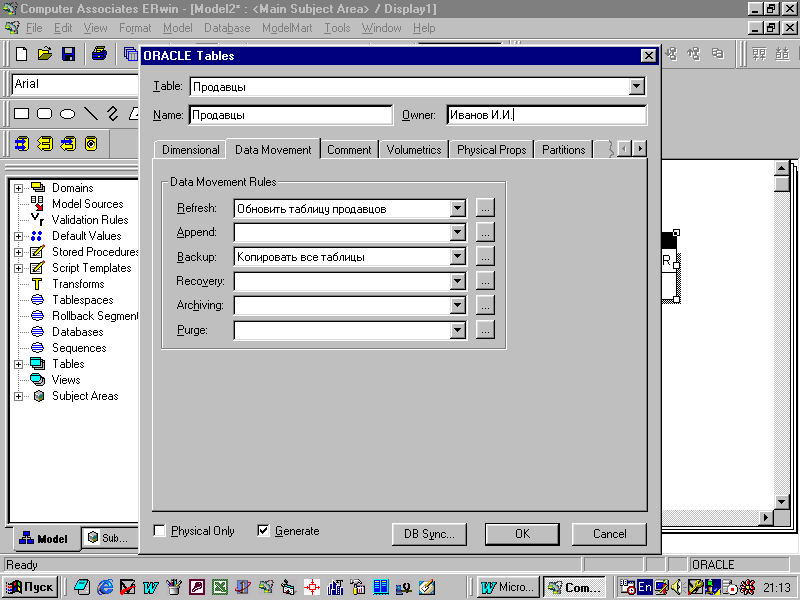The image size is (800, 600).
Task: Open the Table dropdown list
Action: coord(636,86)
